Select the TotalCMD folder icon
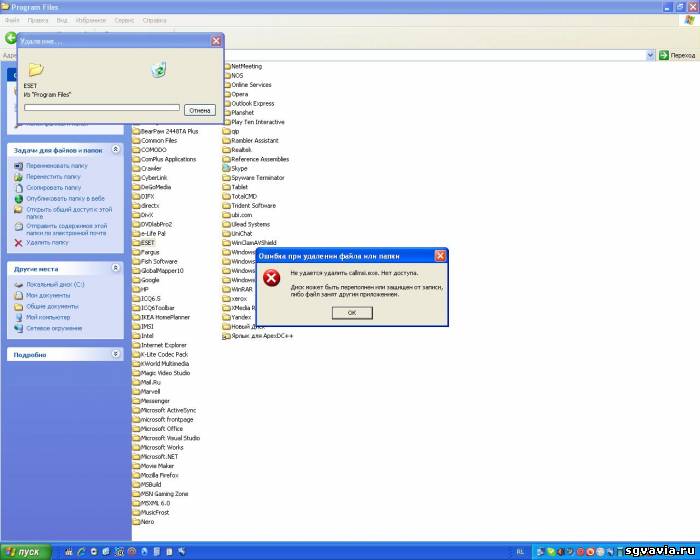 pyautogui.click(x=226, y=196)
